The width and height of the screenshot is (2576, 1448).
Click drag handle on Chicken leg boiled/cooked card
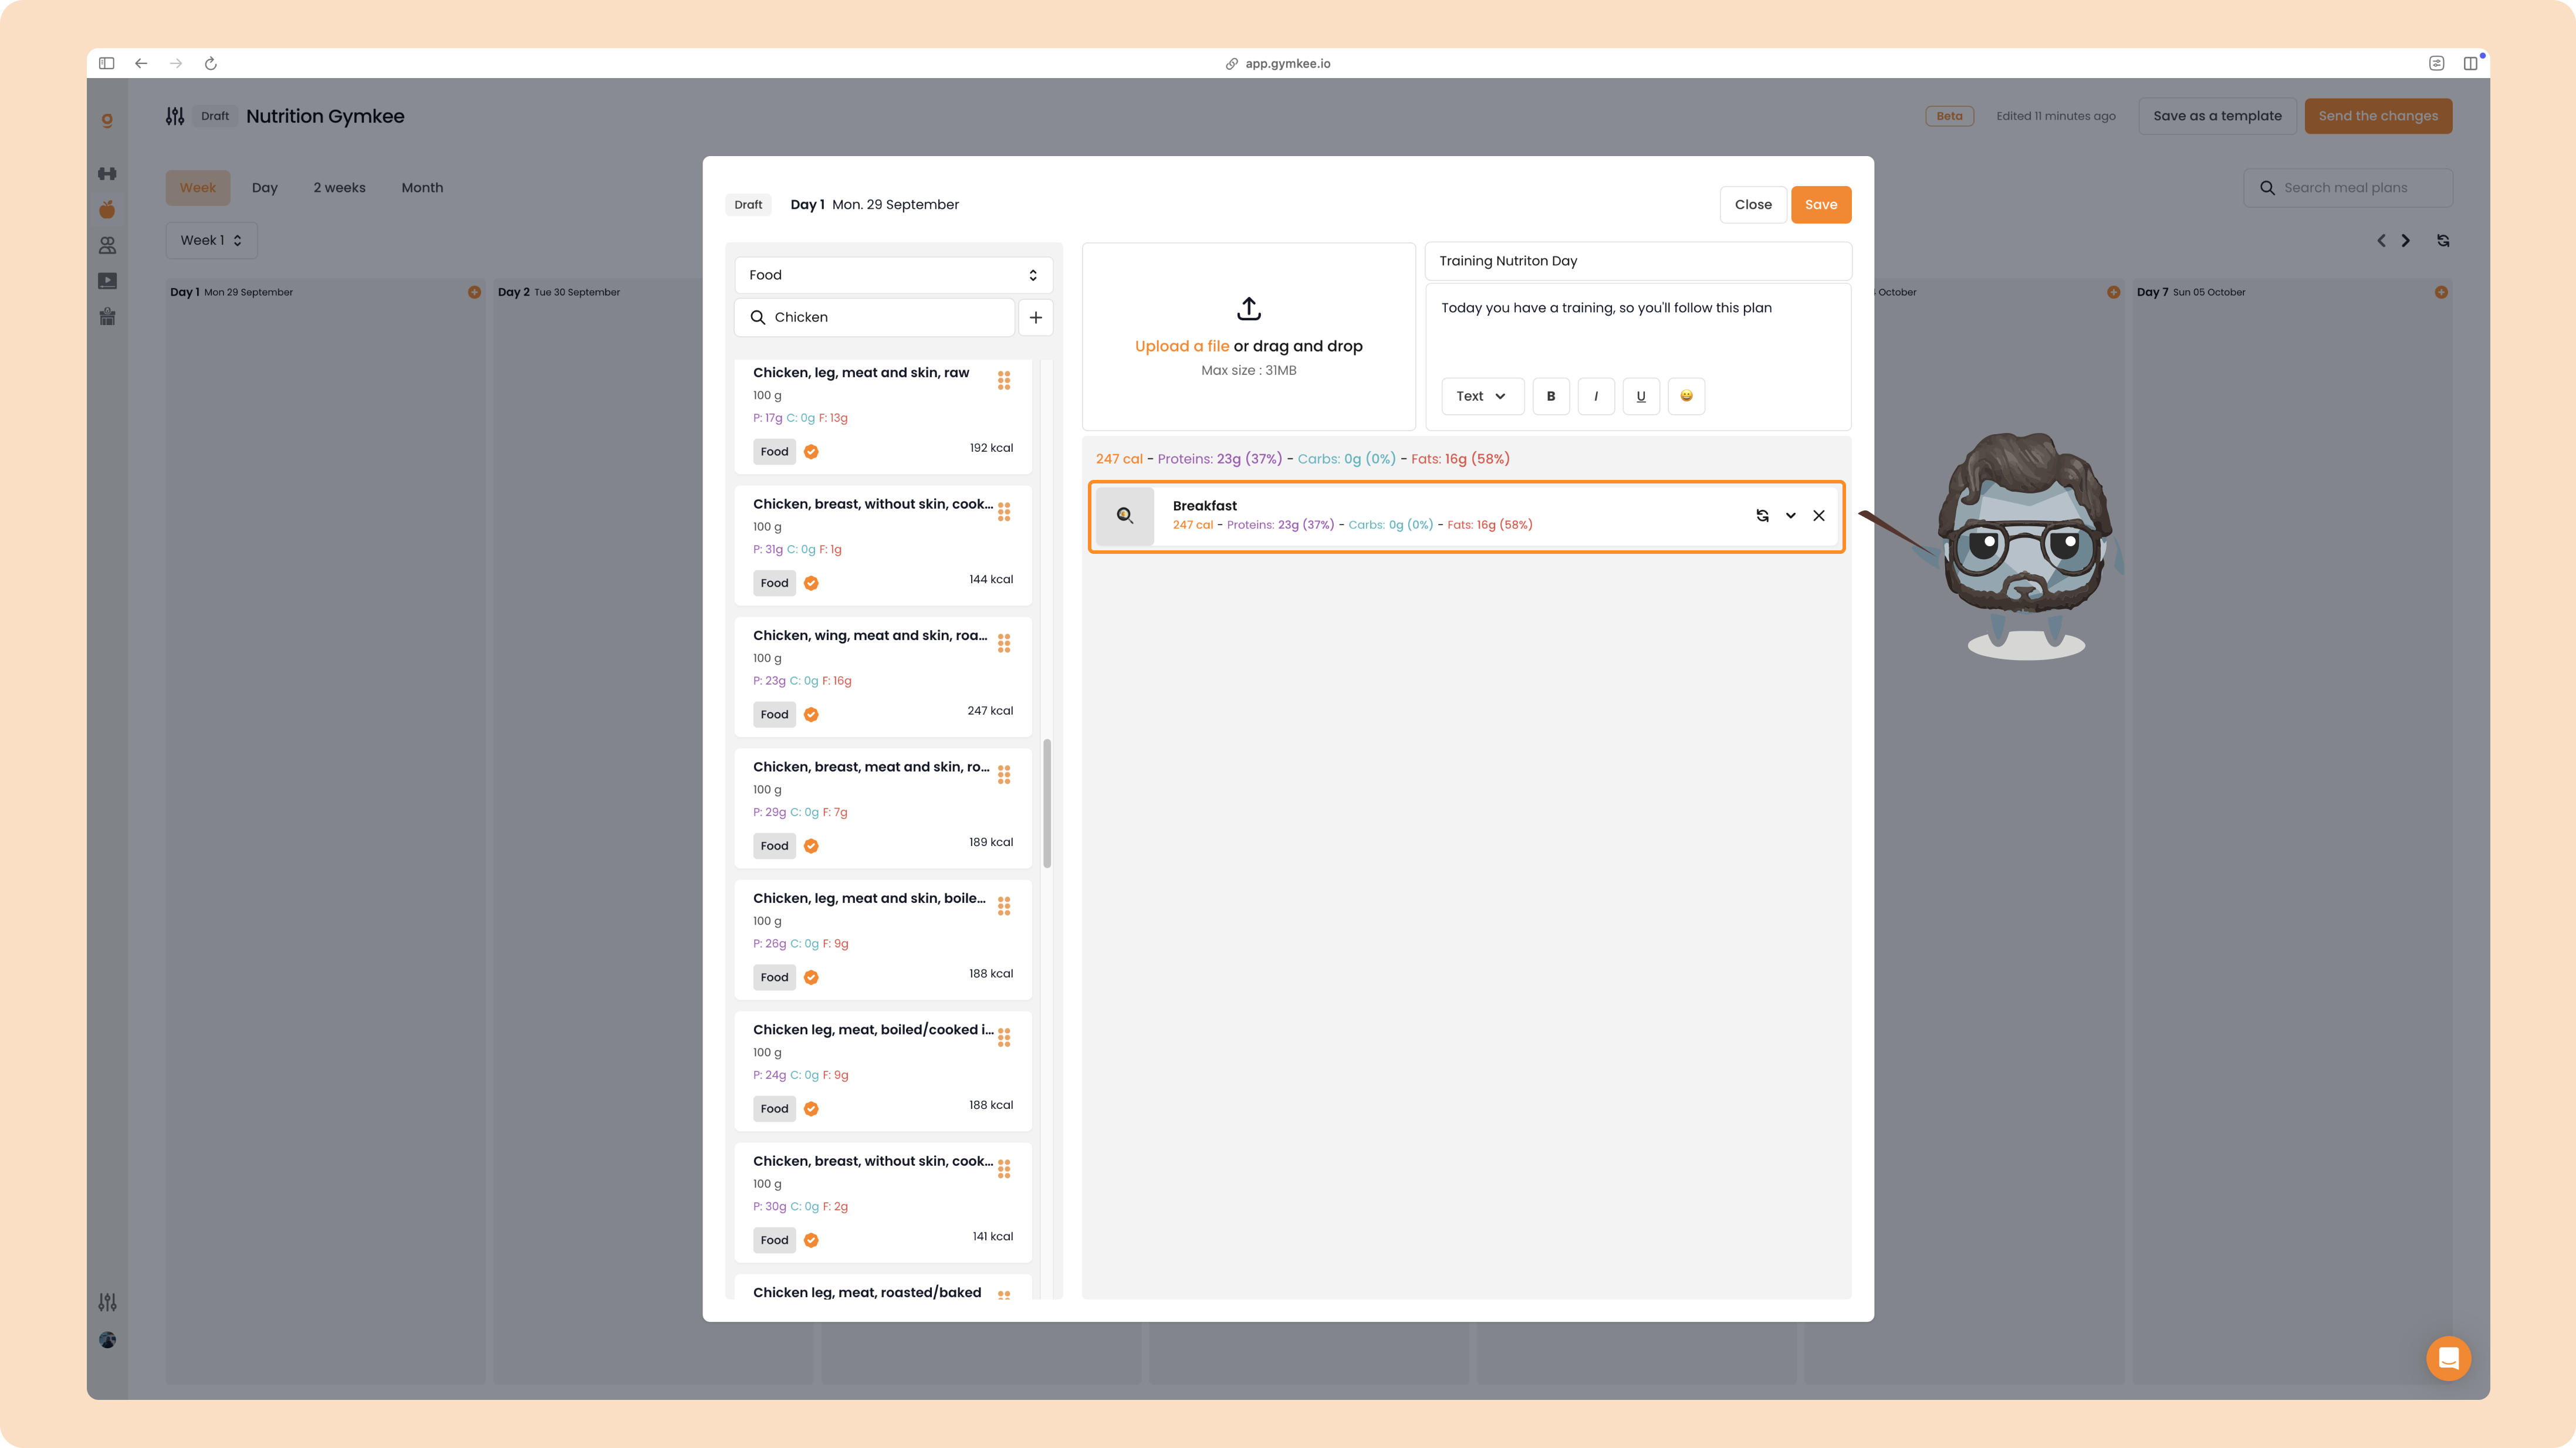click(1004, 1037)
